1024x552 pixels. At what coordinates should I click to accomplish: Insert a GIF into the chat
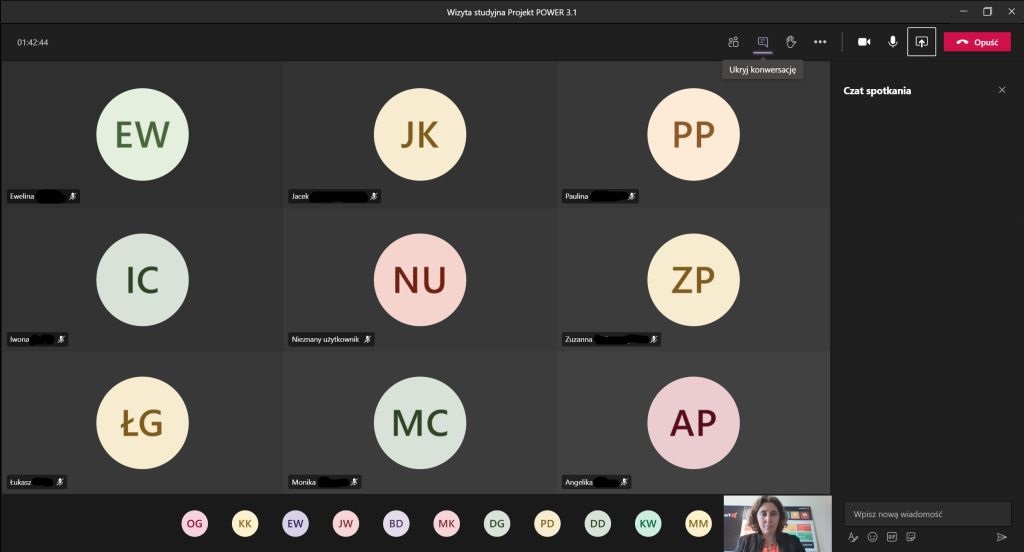[x=891, y=537]
